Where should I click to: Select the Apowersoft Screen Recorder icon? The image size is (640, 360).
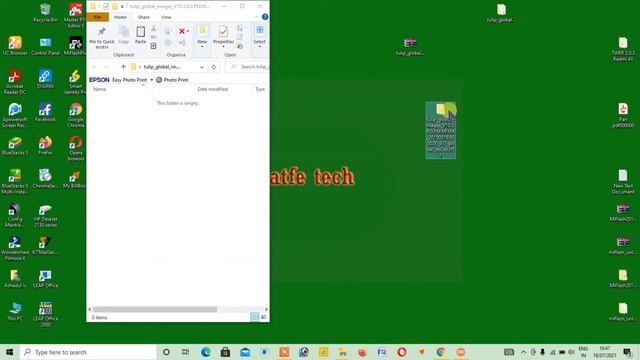coord(15,115)
